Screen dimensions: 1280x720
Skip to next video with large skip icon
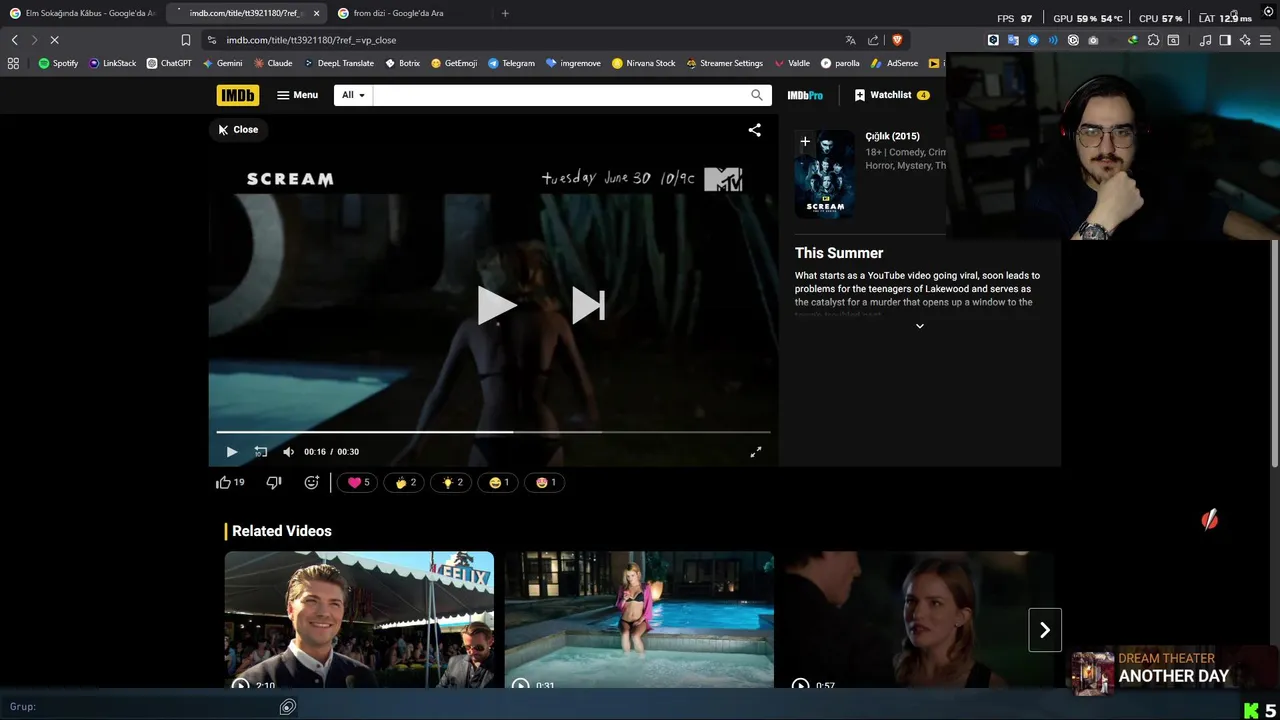pos(588,306)
